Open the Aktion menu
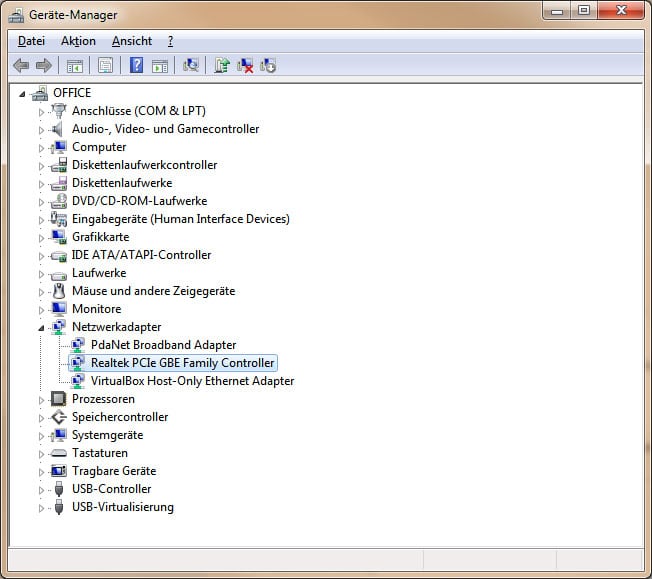 (x=78, y=41)
